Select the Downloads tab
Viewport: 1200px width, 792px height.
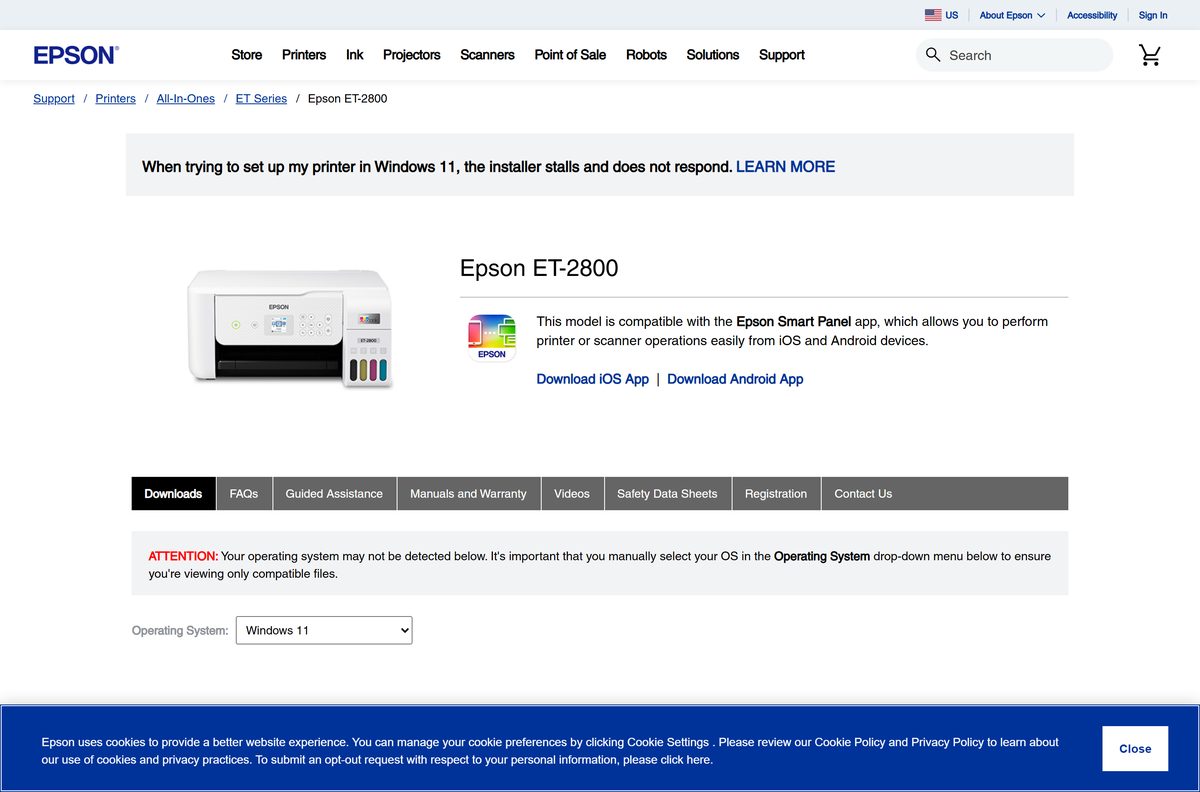[173, 494]
